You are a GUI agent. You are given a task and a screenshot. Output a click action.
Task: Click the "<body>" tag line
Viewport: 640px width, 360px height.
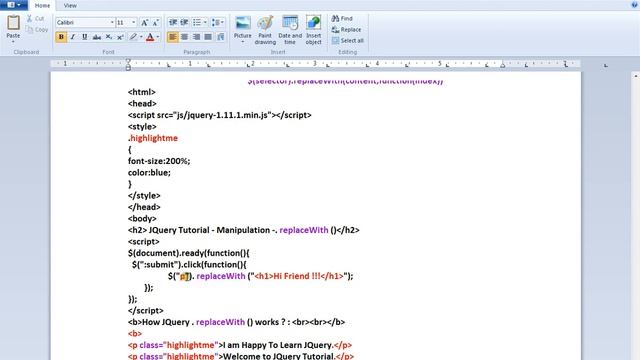click(142, 219)
